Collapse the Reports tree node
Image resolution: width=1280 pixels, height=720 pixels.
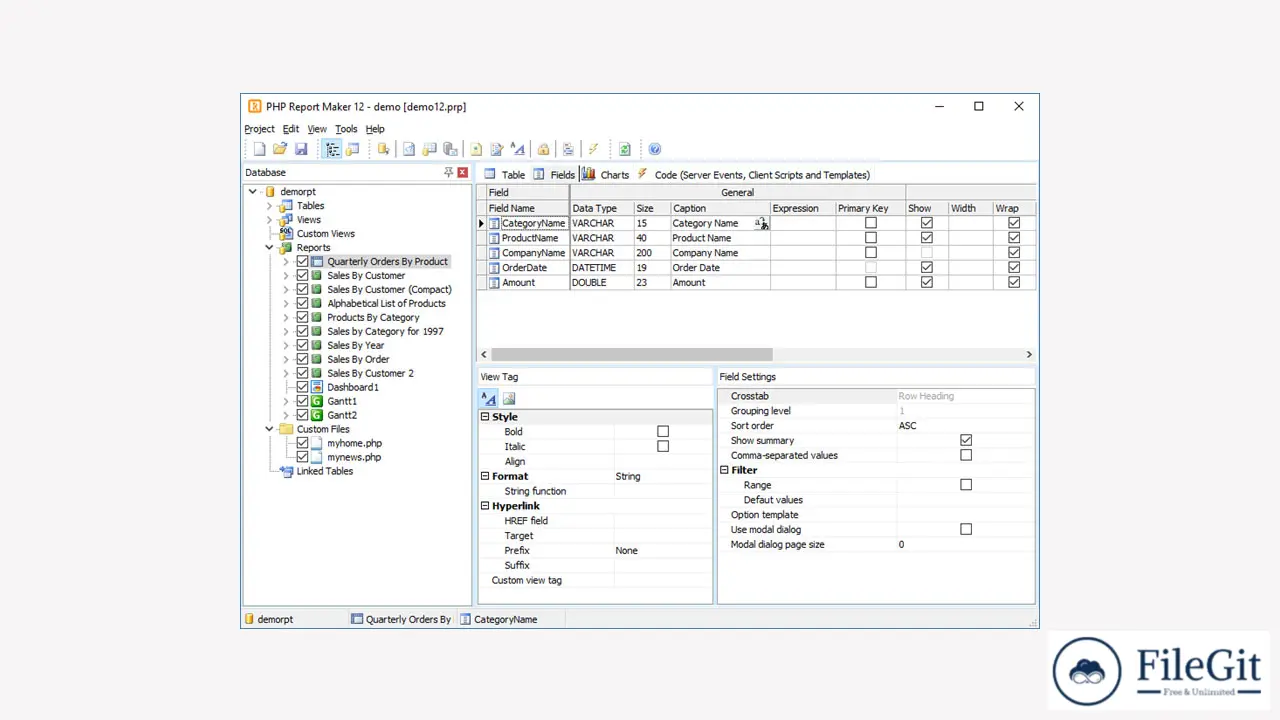pos(269,248)
